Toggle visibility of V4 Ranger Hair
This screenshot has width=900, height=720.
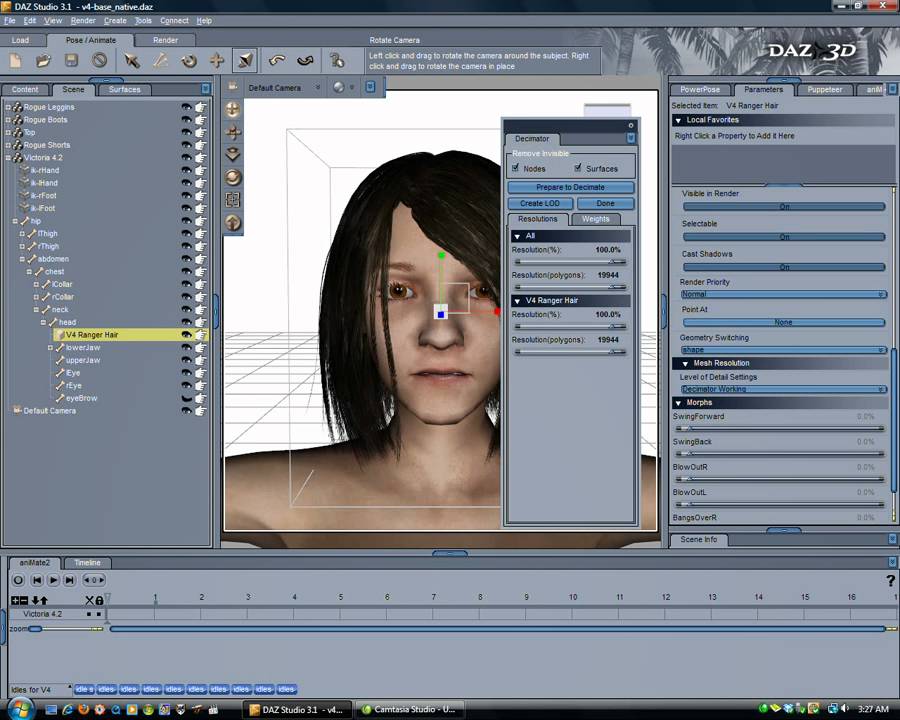coord(186,334)
